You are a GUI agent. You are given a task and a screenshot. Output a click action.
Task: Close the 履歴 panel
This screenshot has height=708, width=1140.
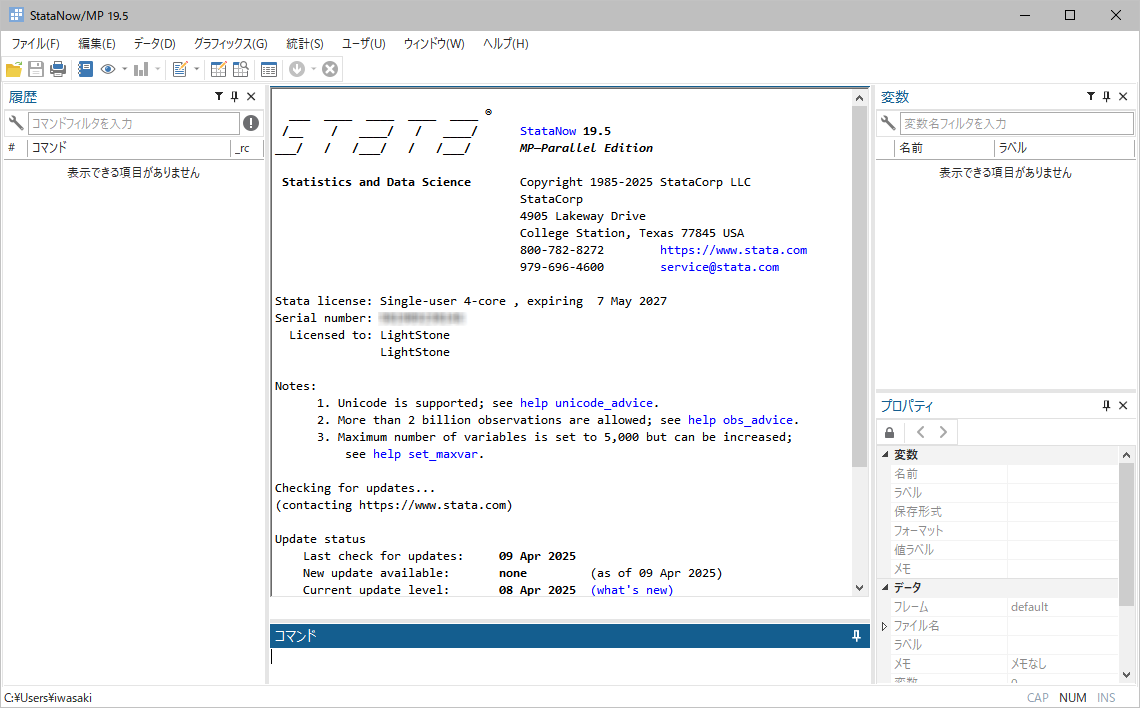251,96
